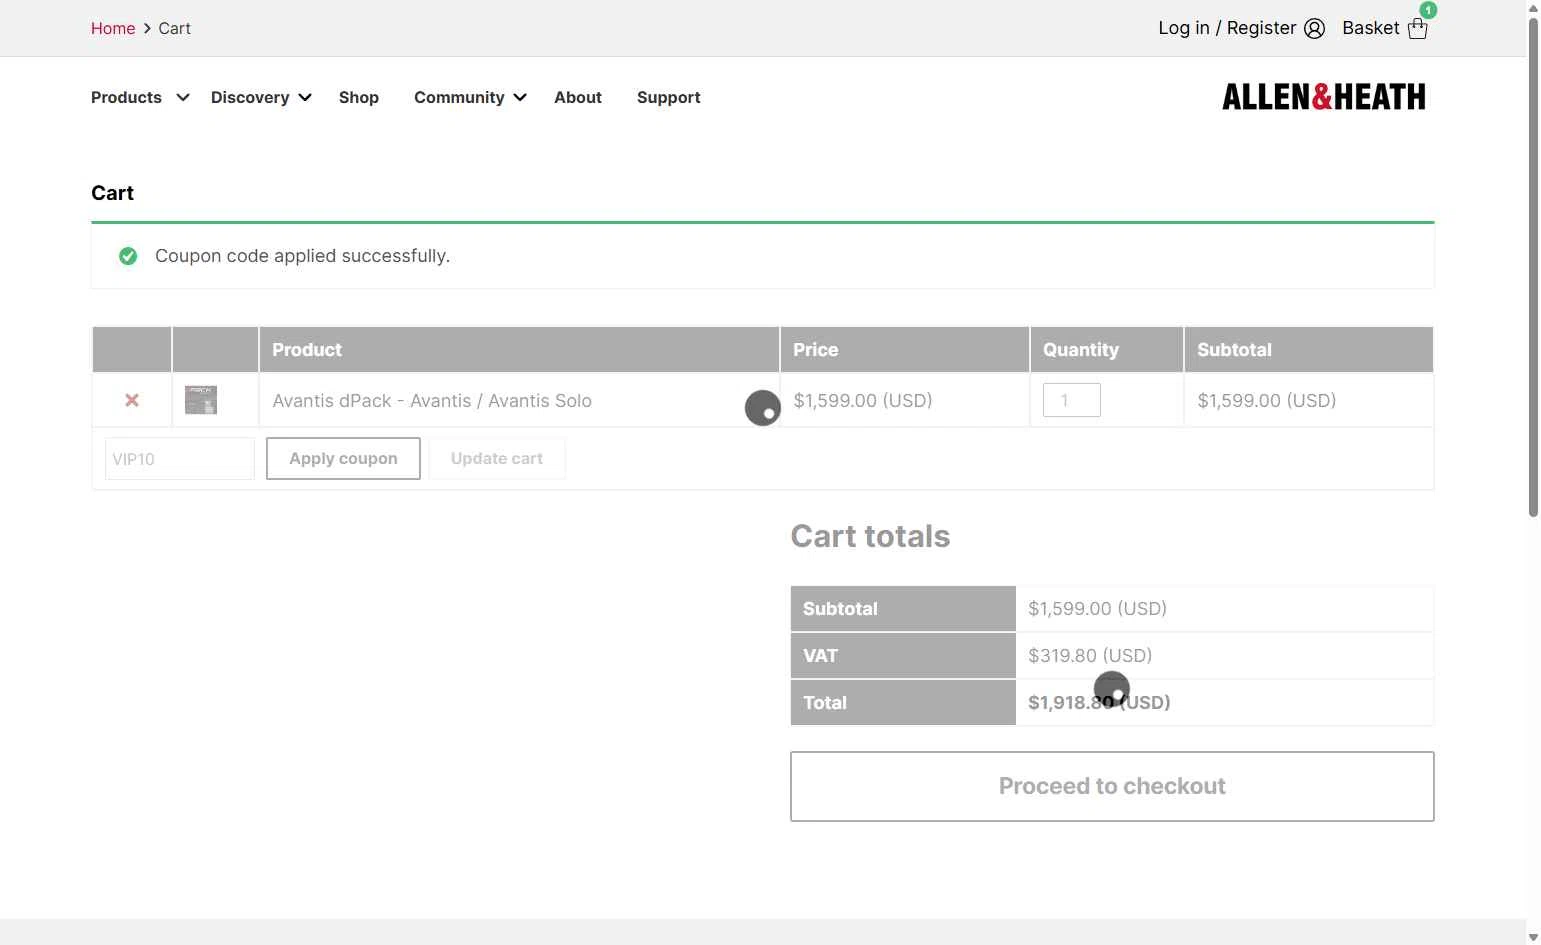
Task: Click the Allen & Heath logo
Action: point(1323,97)
